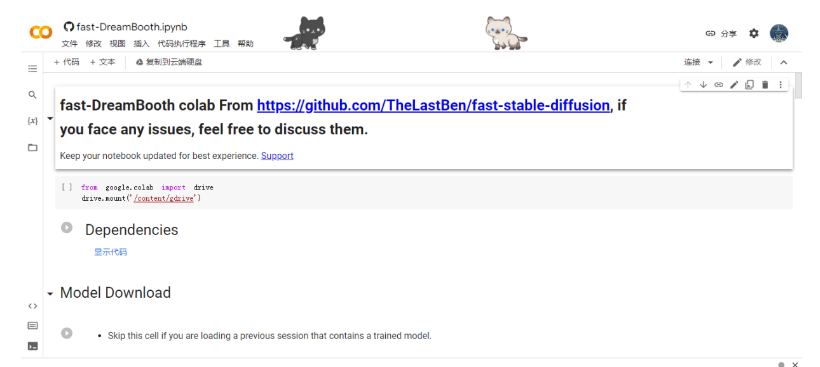This screenshot has height=367, width=820.
Task: Click the vertical scrollbar thumb
Action: pos(798,86)
